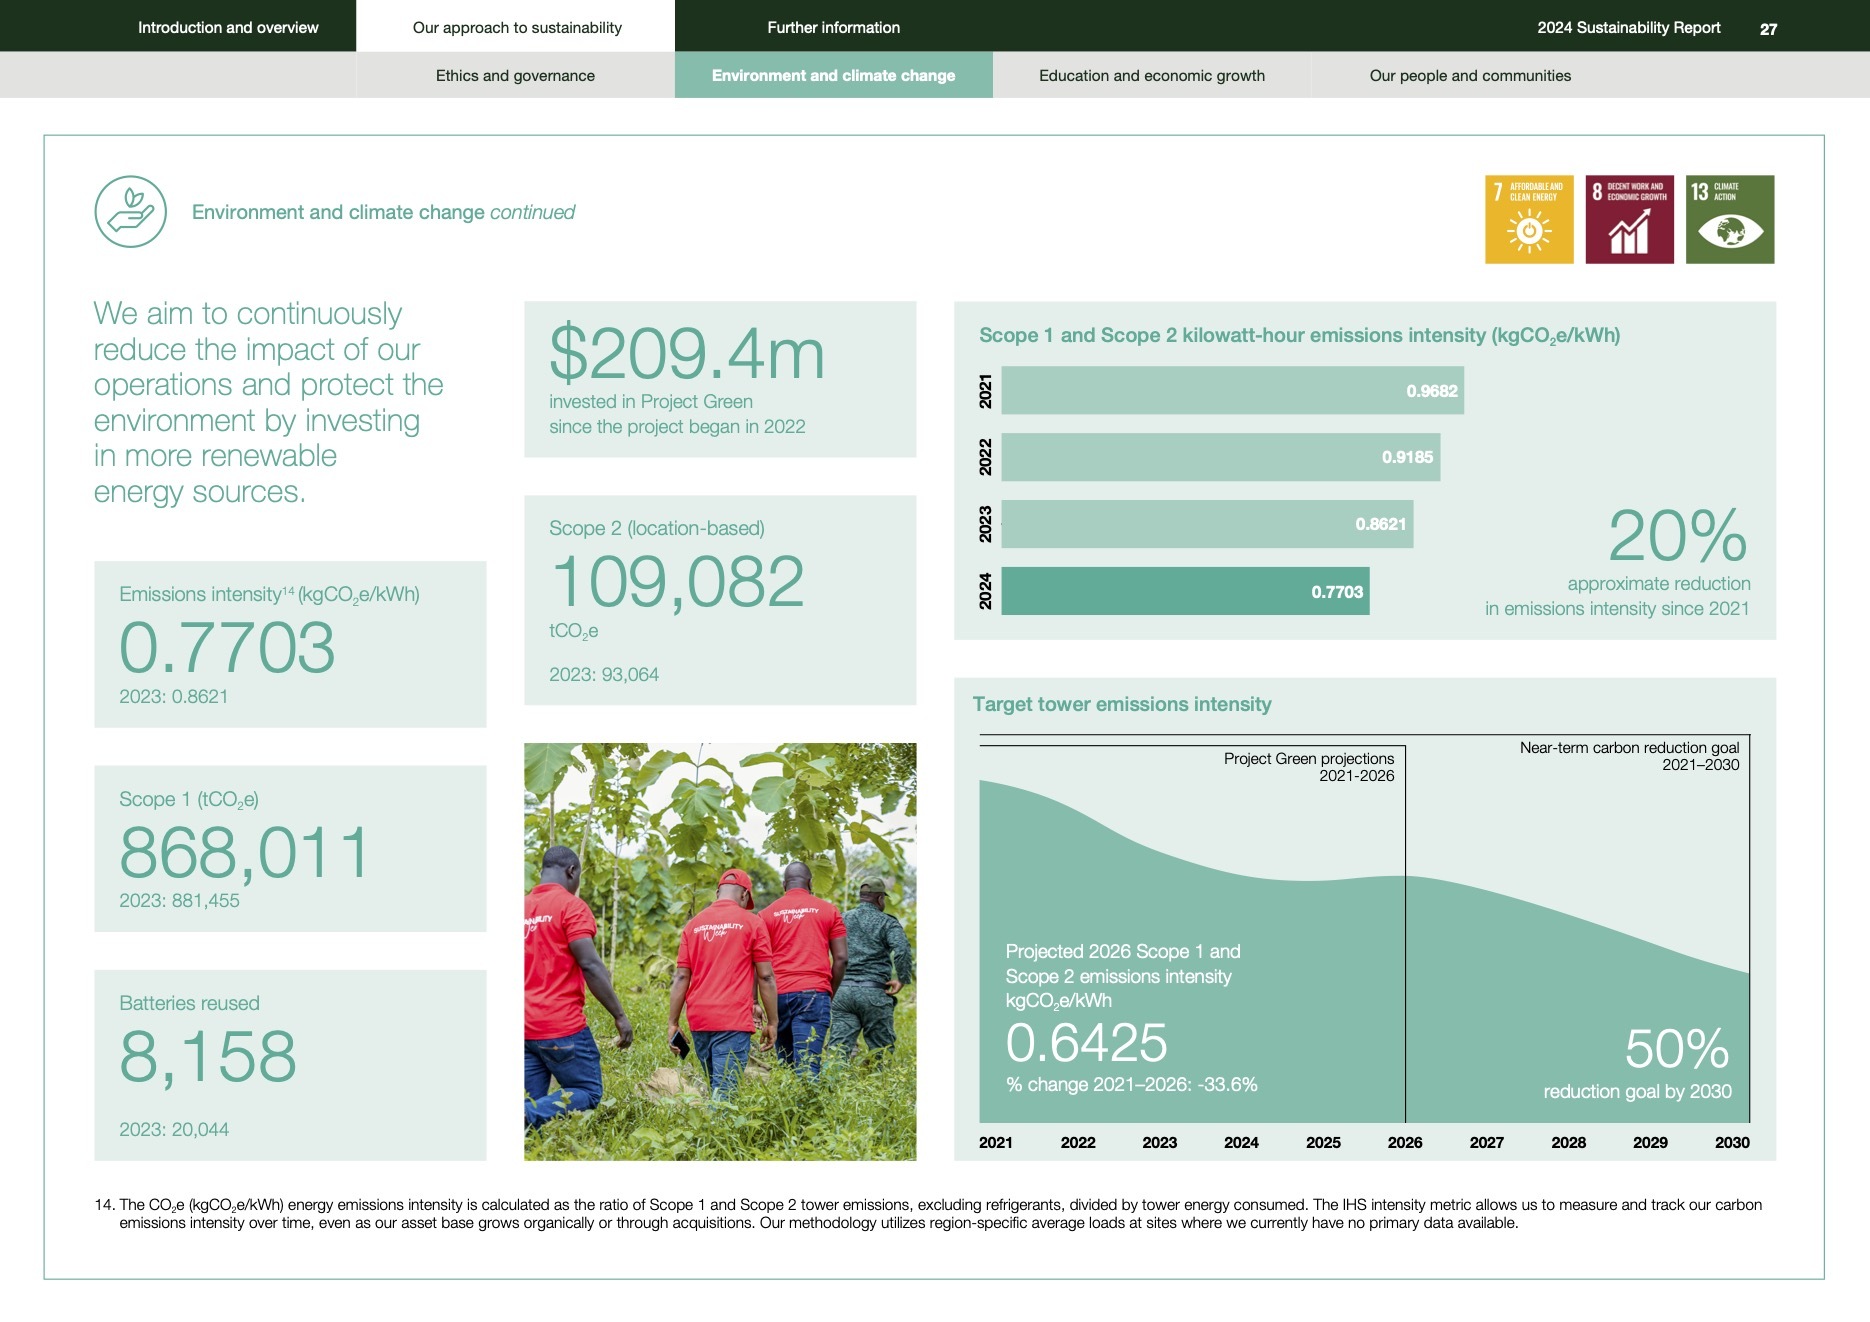Click the sun symbol inside SDG 7 tile
1870x1322 pixels.
pos(1530,233)
